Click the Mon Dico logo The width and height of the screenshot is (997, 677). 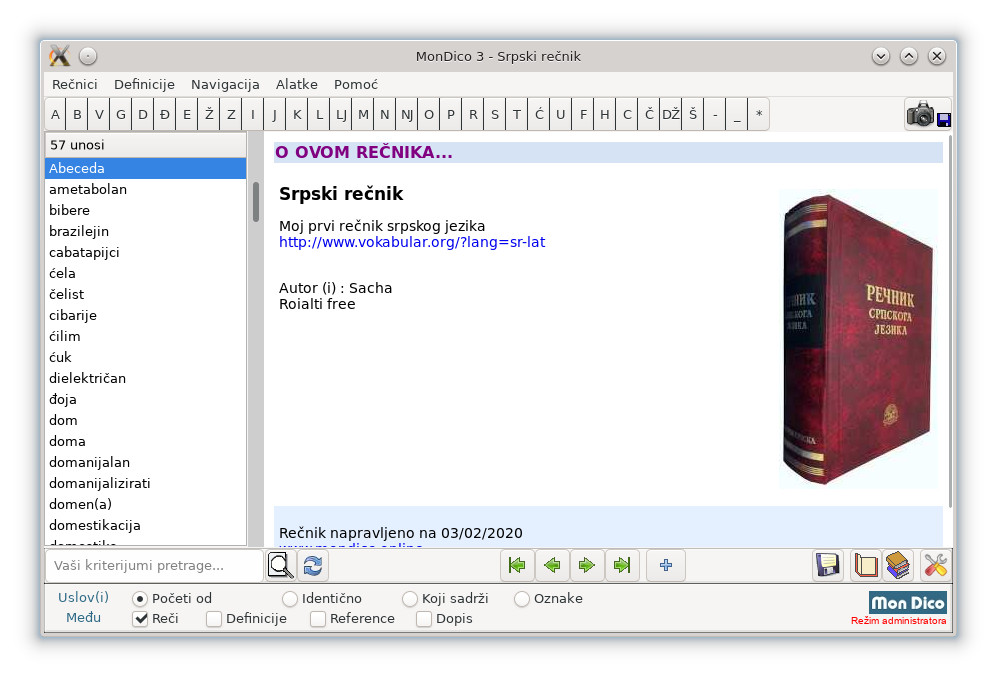pos(907,603)
